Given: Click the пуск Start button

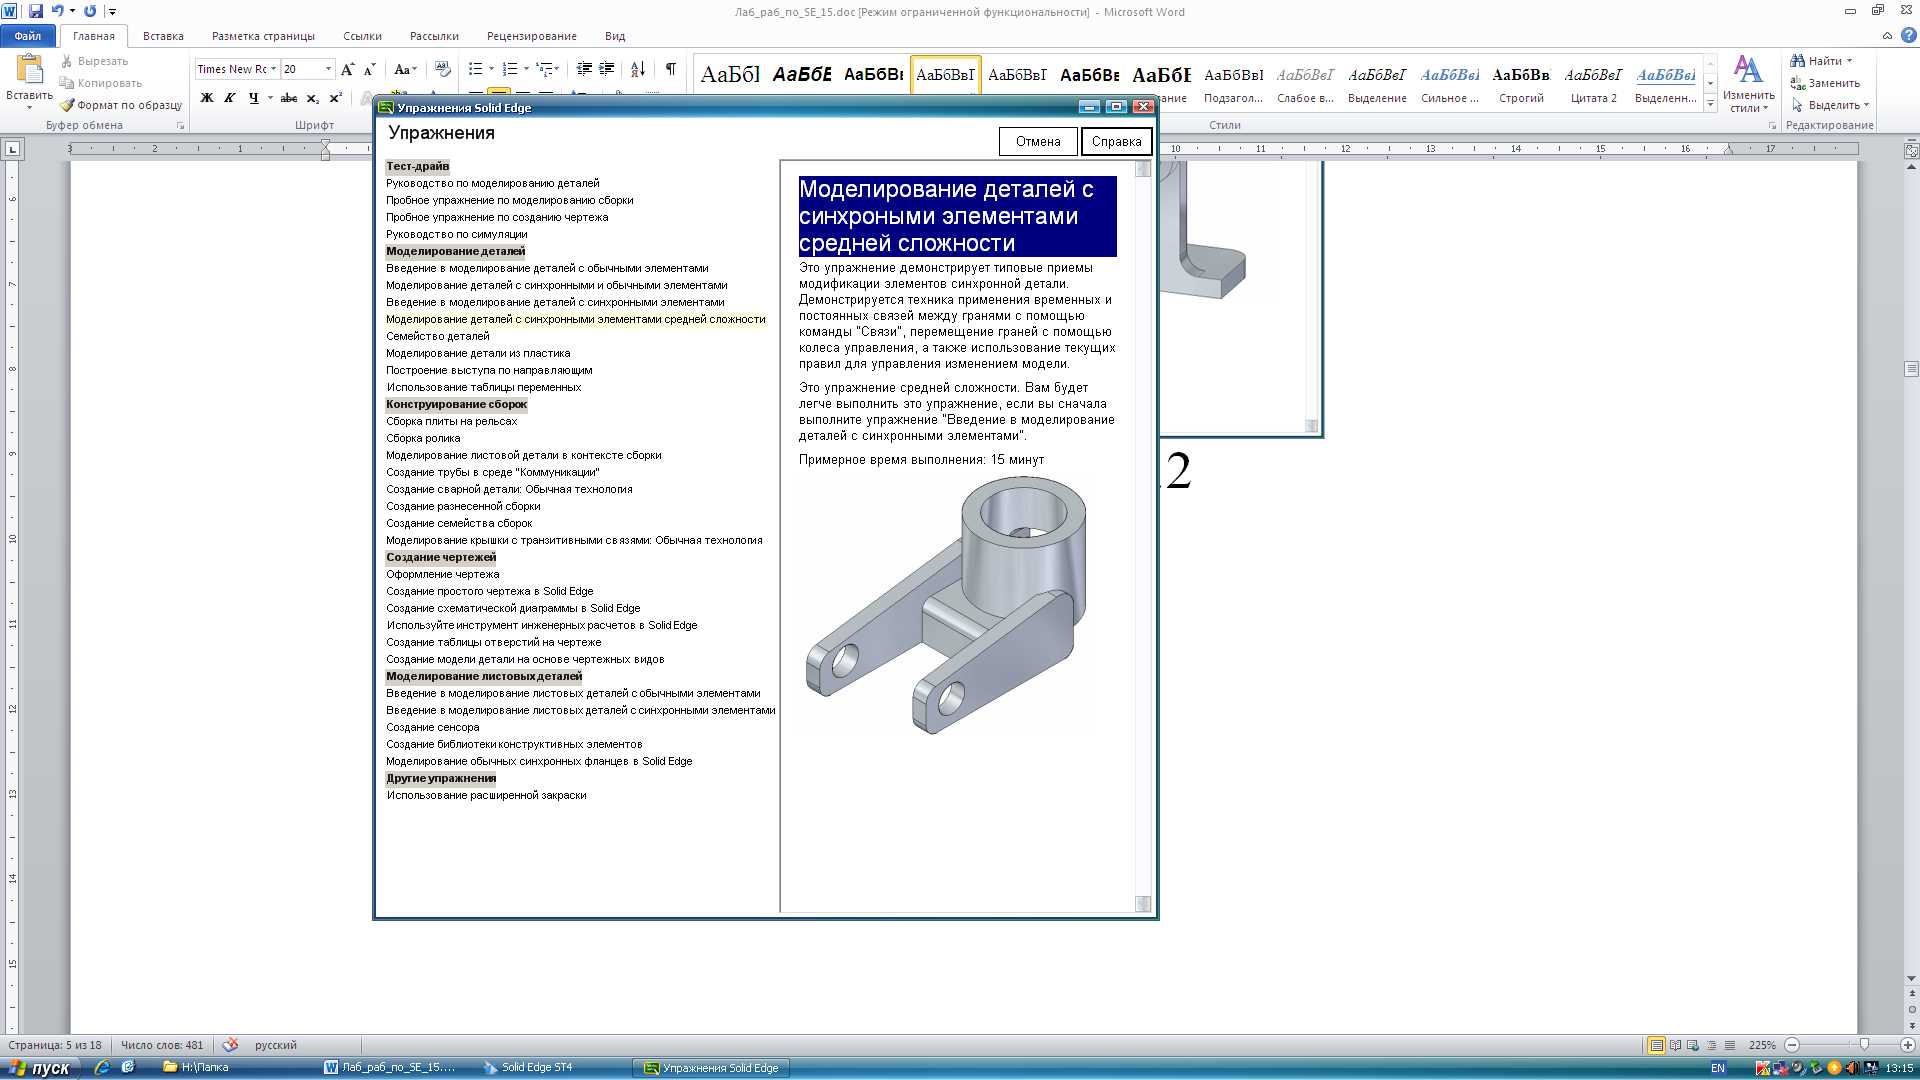Looking at the screenshot, I should coord(38,1068).
